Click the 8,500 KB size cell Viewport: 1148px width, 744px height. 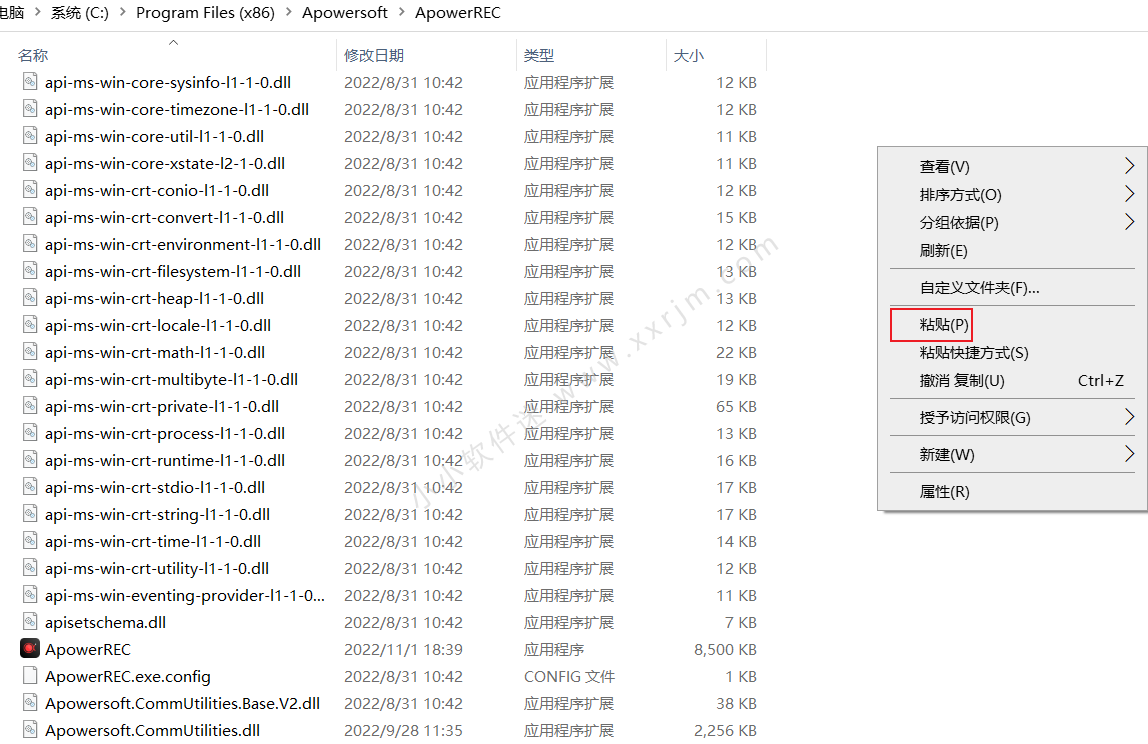pos(725,649)
